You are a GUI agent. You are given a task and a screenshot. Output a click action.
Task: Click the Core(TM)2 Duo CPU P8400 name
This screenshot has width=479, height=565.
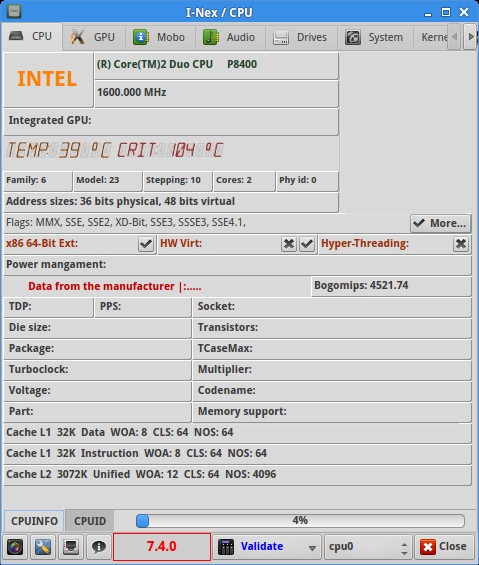pos(177,64)
